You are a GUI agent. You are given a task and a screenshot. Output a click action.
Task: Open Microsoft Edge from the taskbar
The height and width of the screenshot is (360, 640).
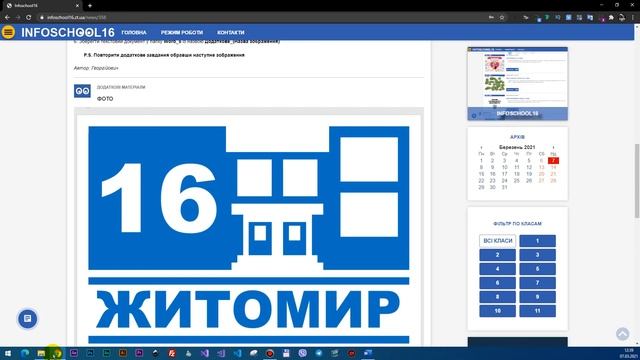(x=24, y=353)
